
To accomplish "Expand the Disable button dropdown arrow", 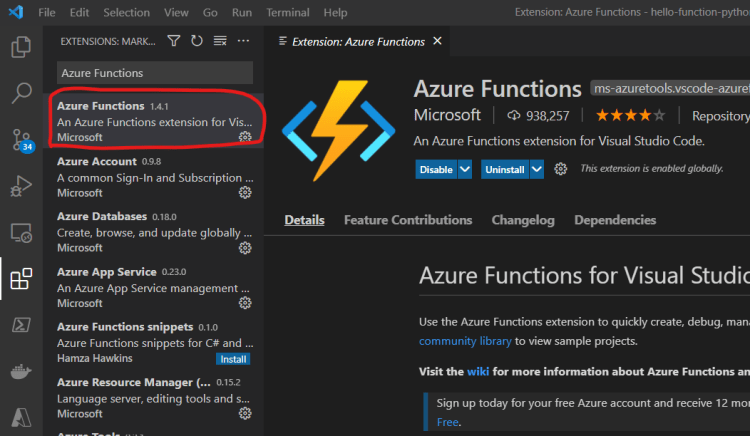I will tap(465, 169).
